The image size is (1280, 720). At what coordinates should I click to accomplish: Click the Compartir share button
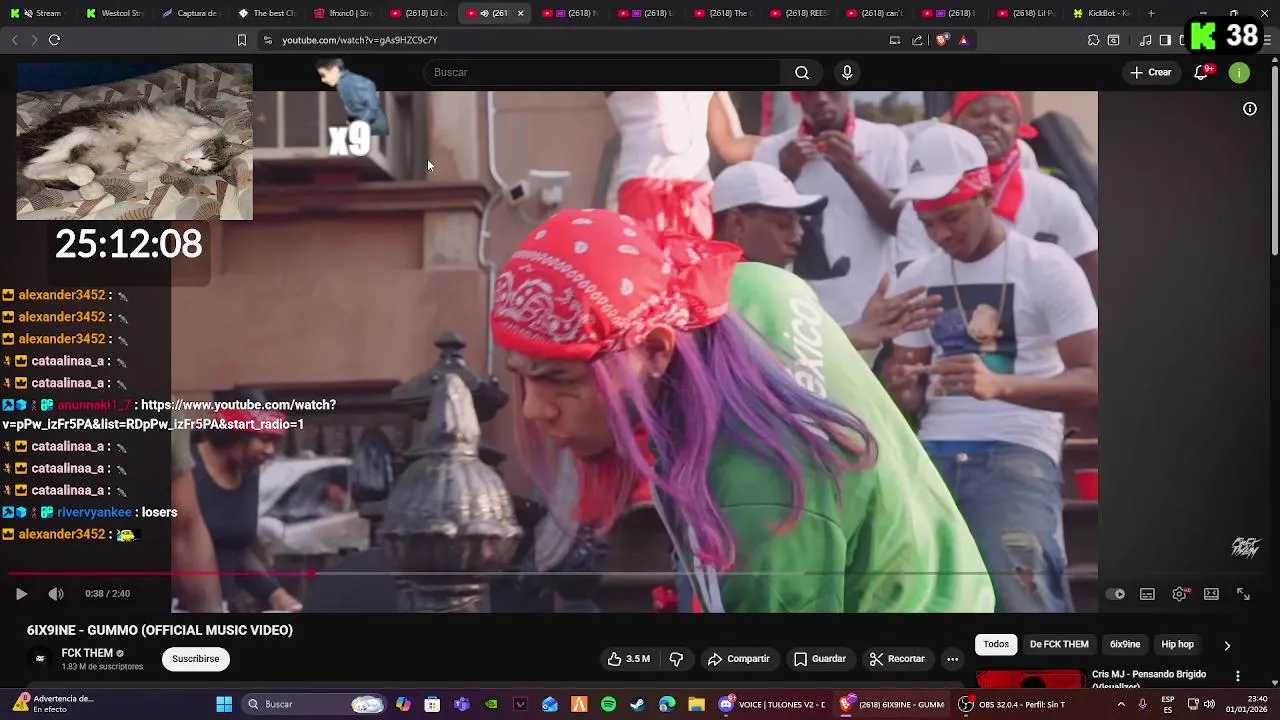(738, 659)
